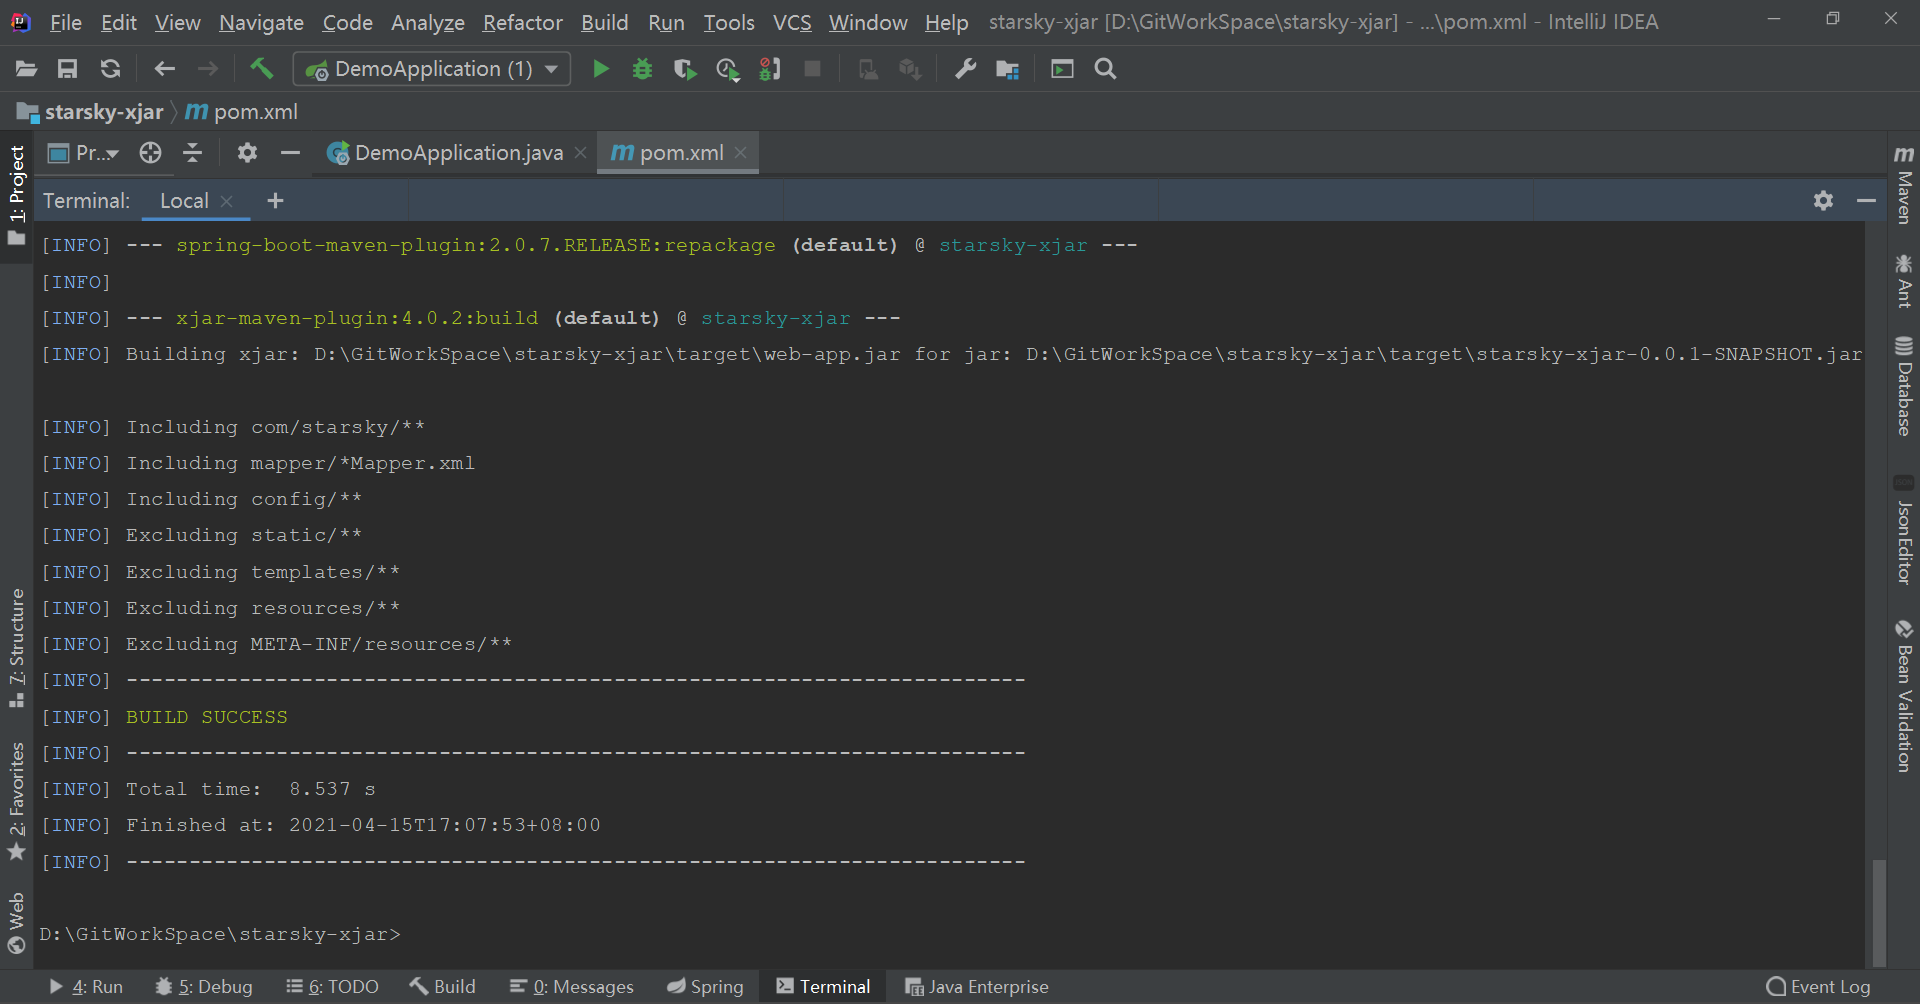Toggle the Bean Validation tool window
The image size is (1920, 1004).
pyautogui.click(x=1904, y=696)
